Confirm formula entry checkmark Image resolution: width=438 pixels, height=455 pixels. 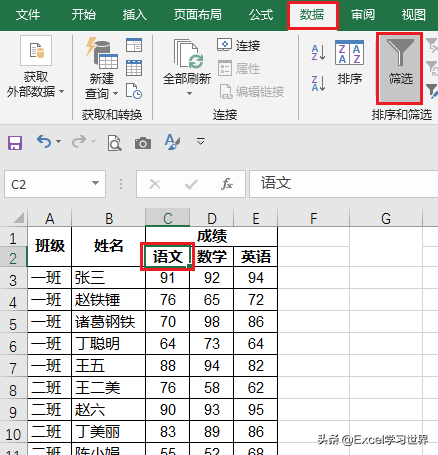click(x=191, y=184)
